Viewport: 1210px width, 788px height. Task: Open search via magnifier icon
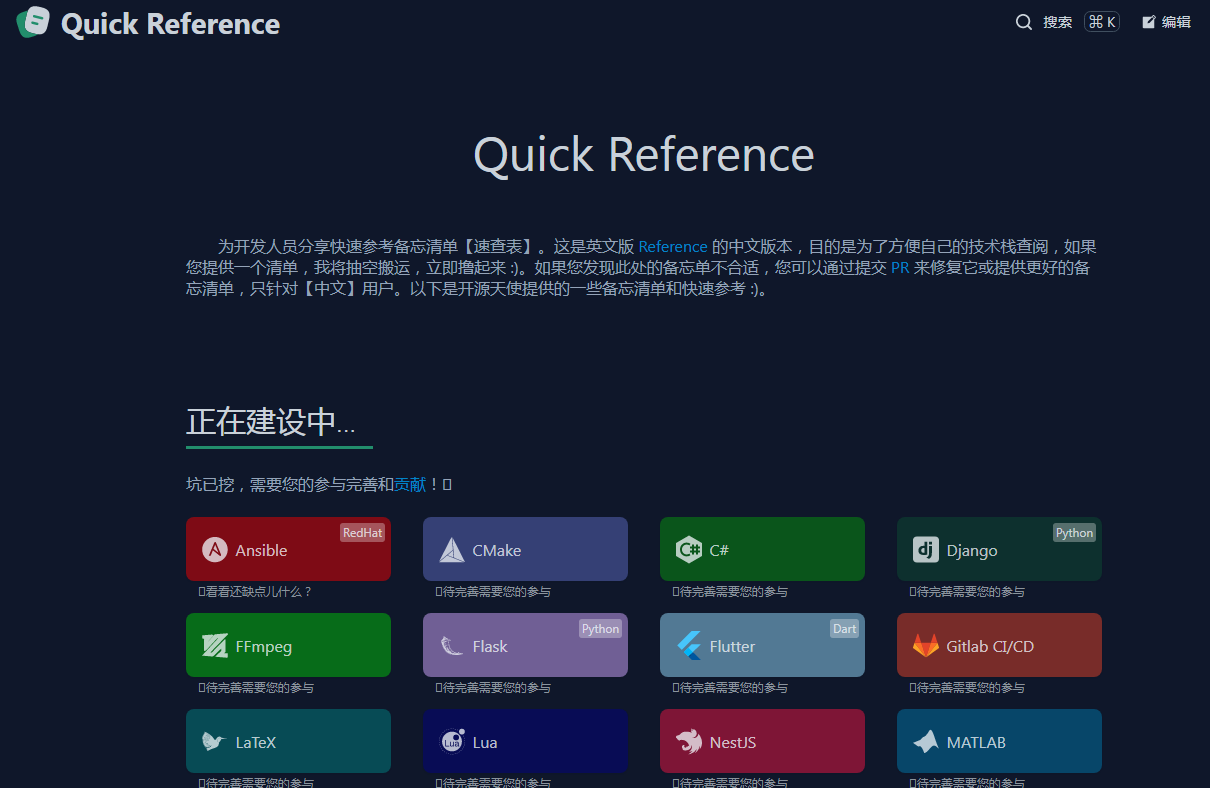(x=1024, y=22)
